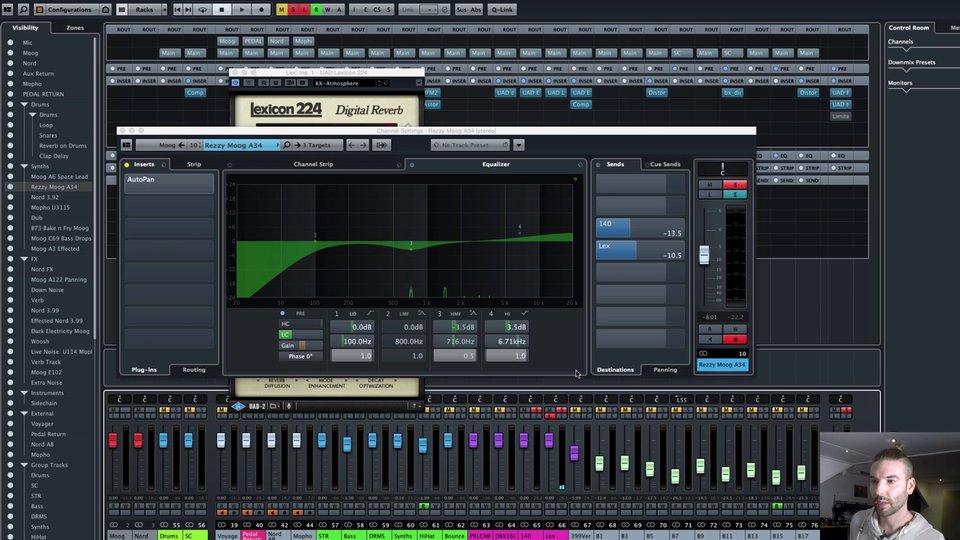Go to previous marker transport icon
The image size is (960, 540).
point(178,9)
